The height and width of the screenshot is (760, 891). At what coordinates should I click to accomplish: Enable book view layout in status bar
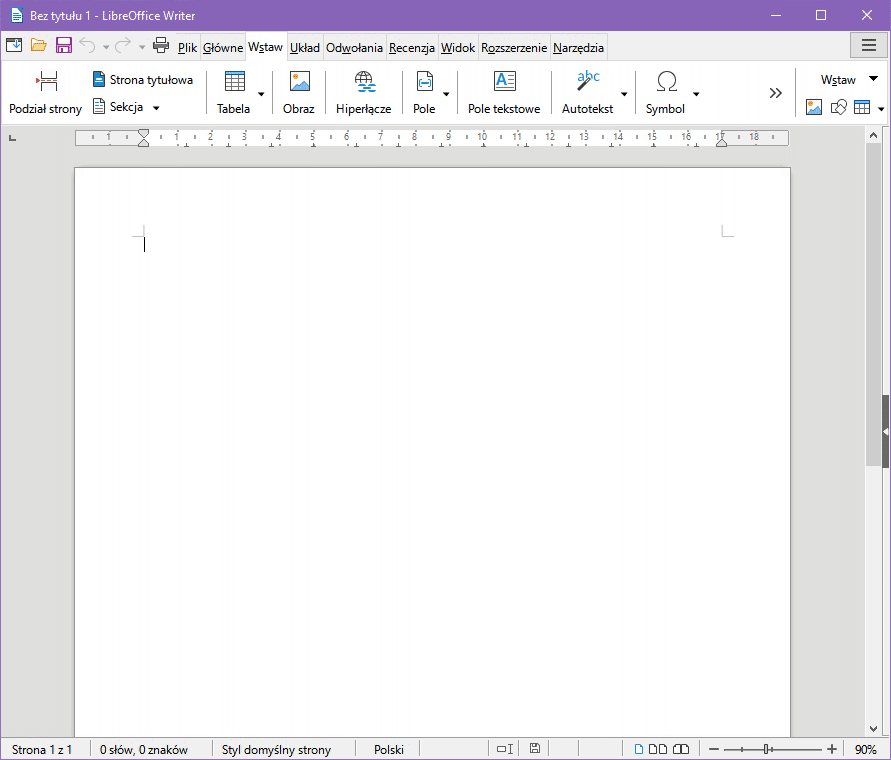click(x=681, y=749)
